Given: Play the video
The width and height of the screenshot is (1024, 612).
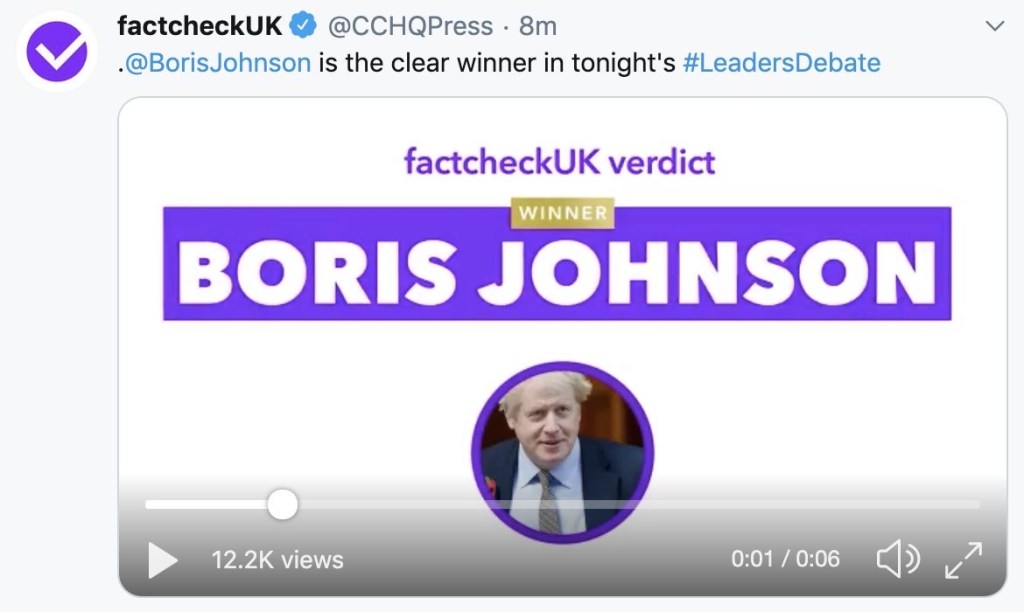Looking at the screenshot, I should click(x=162, y=559).
